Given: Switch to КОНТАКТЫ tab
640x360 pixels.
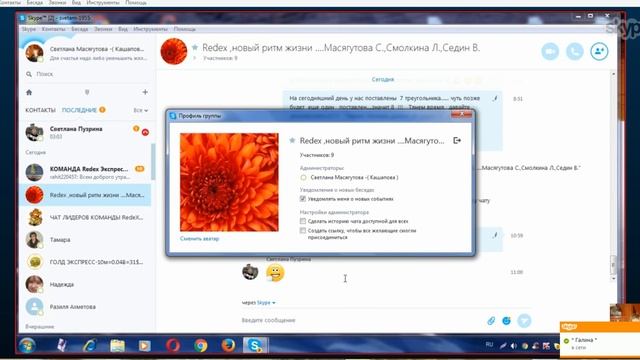Looking at the screenshot, I should pos(40,110).
